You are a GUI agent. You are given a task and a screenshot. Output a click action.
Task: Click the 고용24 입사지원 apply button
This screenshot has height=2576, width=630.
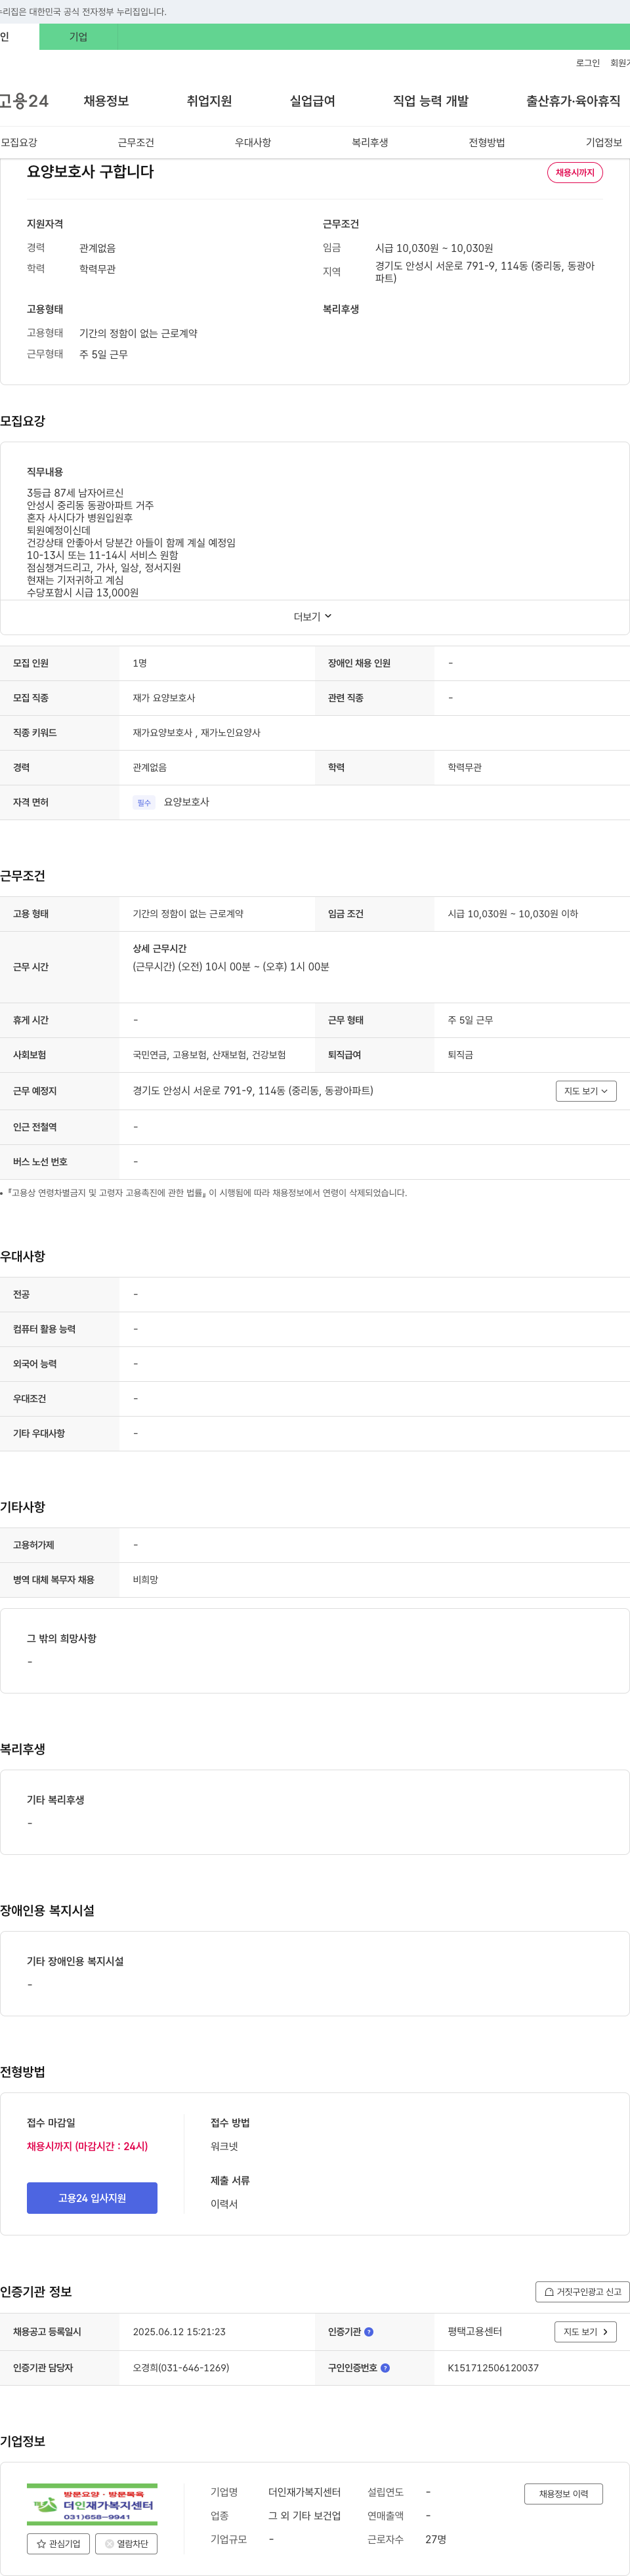click(92, 2197)
